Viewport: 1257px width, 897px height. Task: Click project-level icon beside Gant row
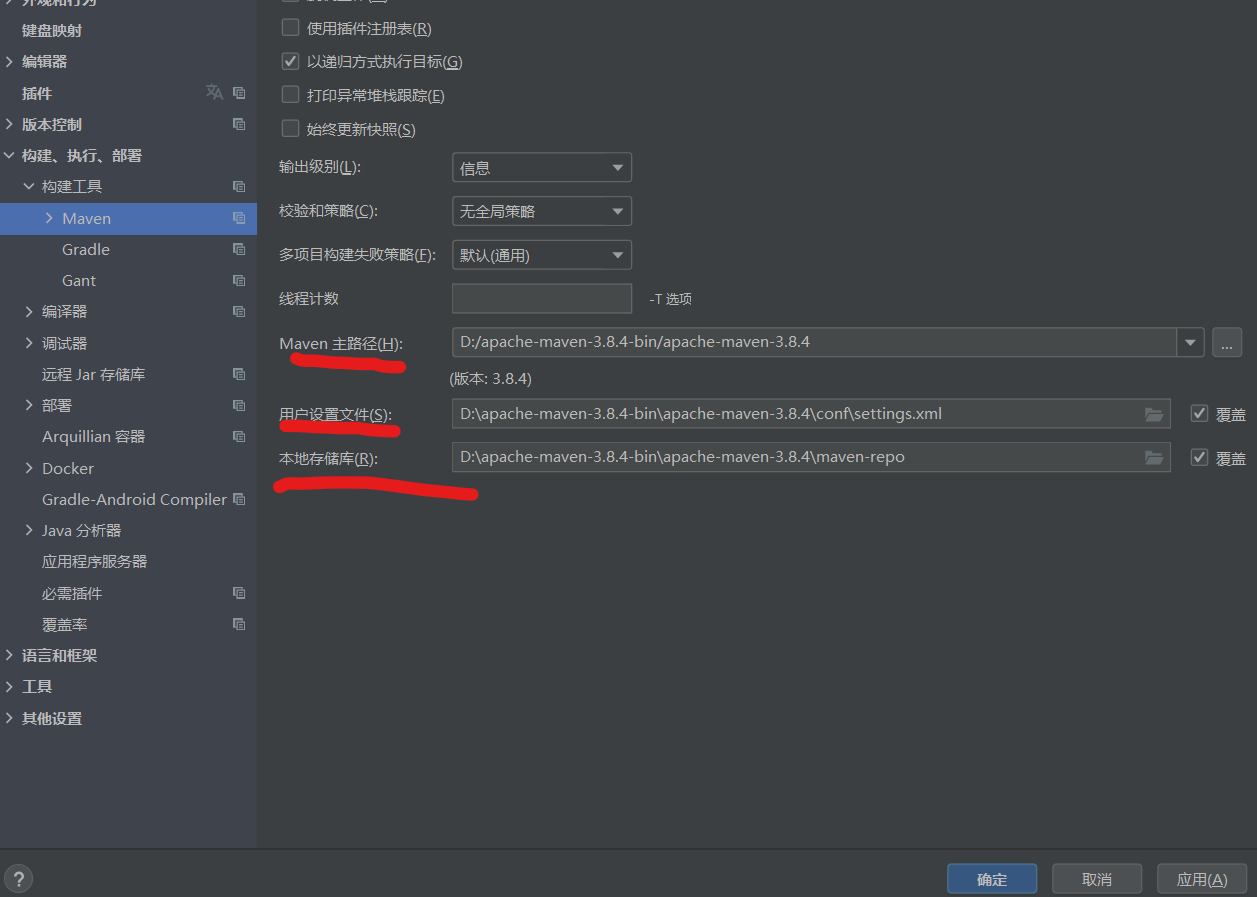[239, 280]
